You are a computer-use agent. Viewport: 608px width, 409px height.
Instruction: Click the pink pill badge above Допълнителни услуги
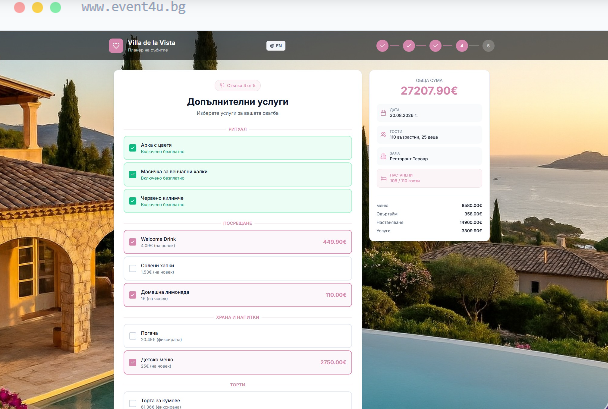(x=238, y=85)
